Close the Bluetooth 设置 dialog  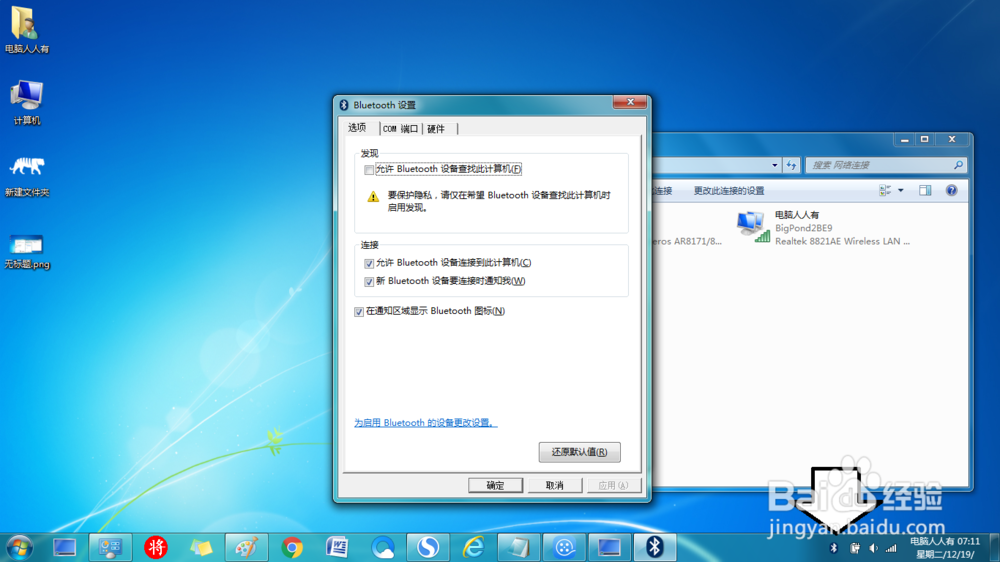point(630,102)
